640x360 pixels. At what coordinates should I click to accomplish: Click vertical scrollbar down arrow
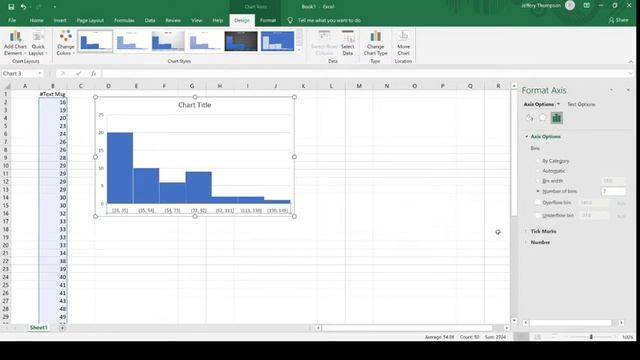514,321
